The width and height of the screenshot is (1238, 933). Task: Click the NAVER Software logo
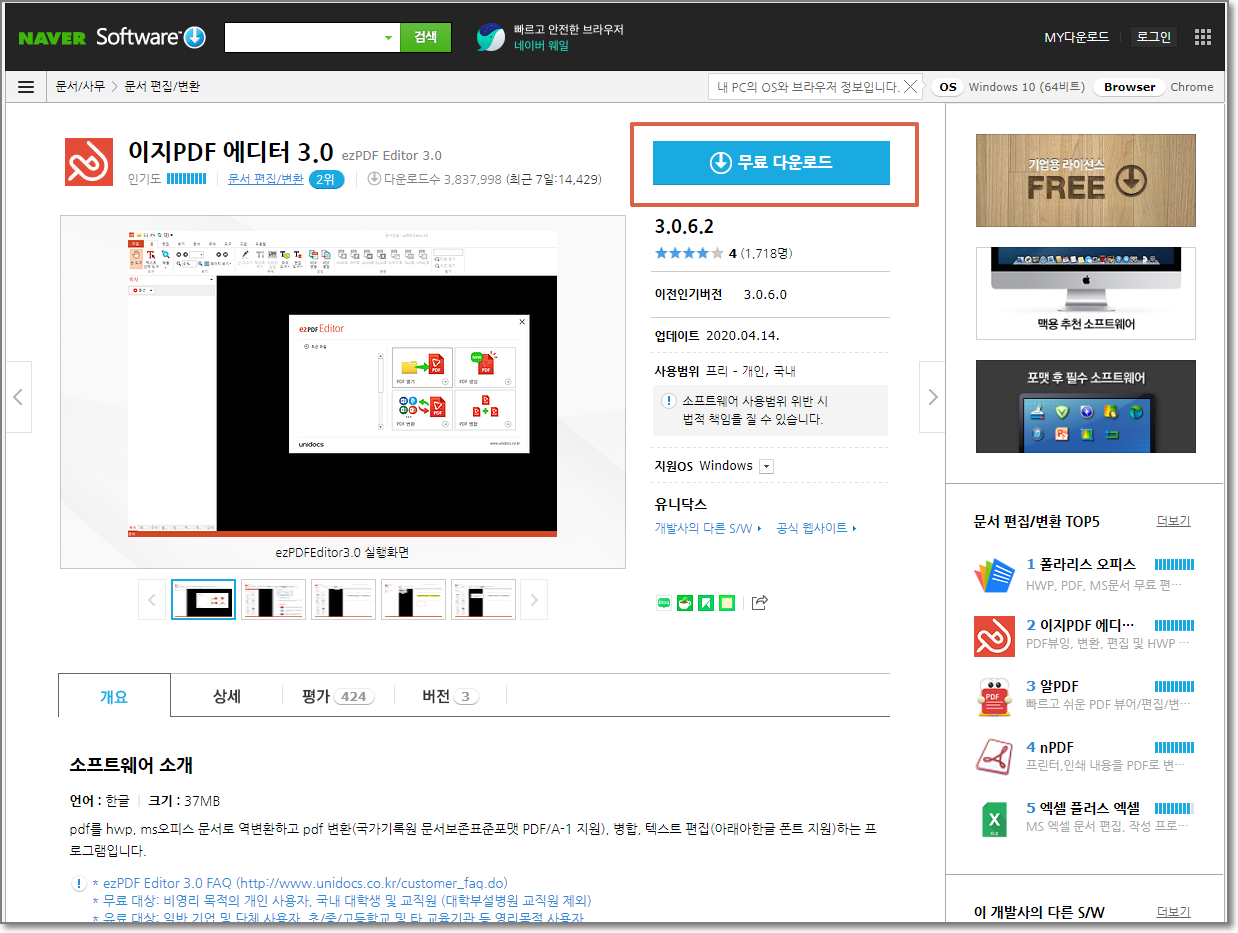[112, 37]
